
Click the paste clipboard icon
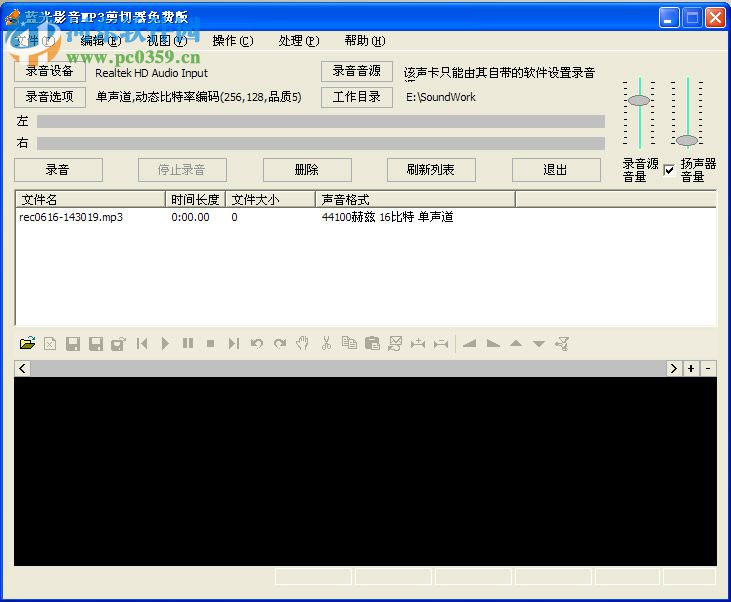coord(372,343)
